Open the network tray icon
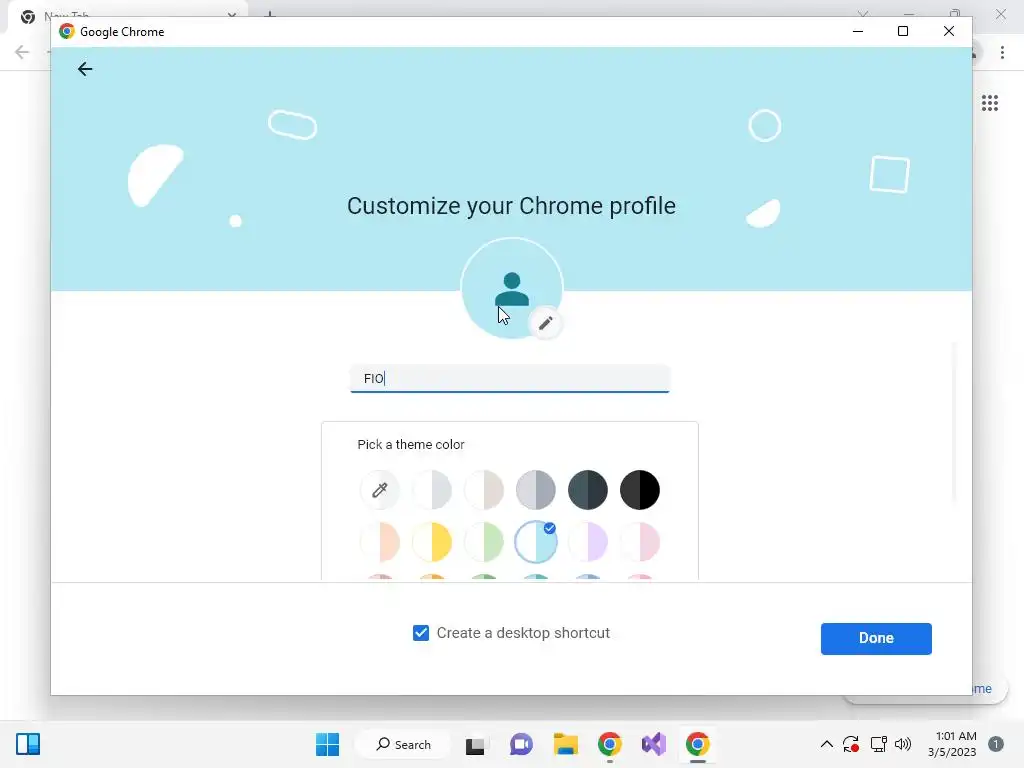 [878, 744]
